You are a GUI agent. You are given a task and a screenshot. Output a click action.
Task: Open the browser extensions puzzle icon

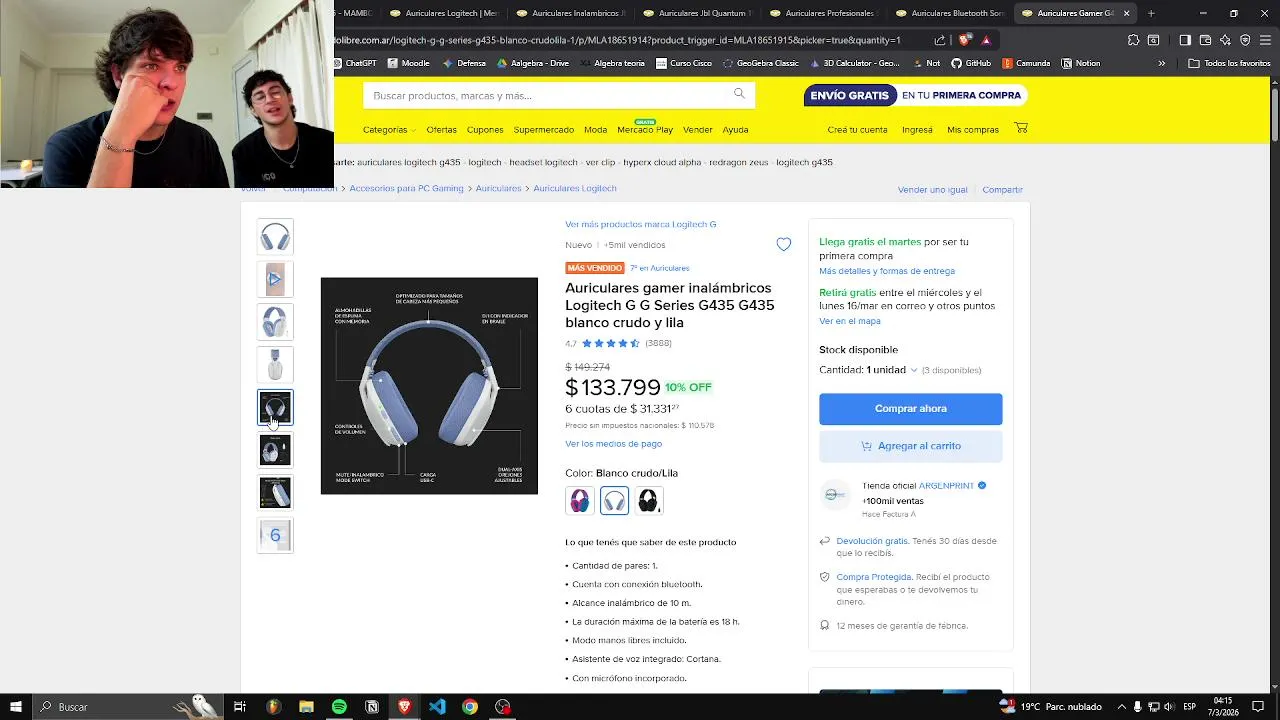[1133, 40]
